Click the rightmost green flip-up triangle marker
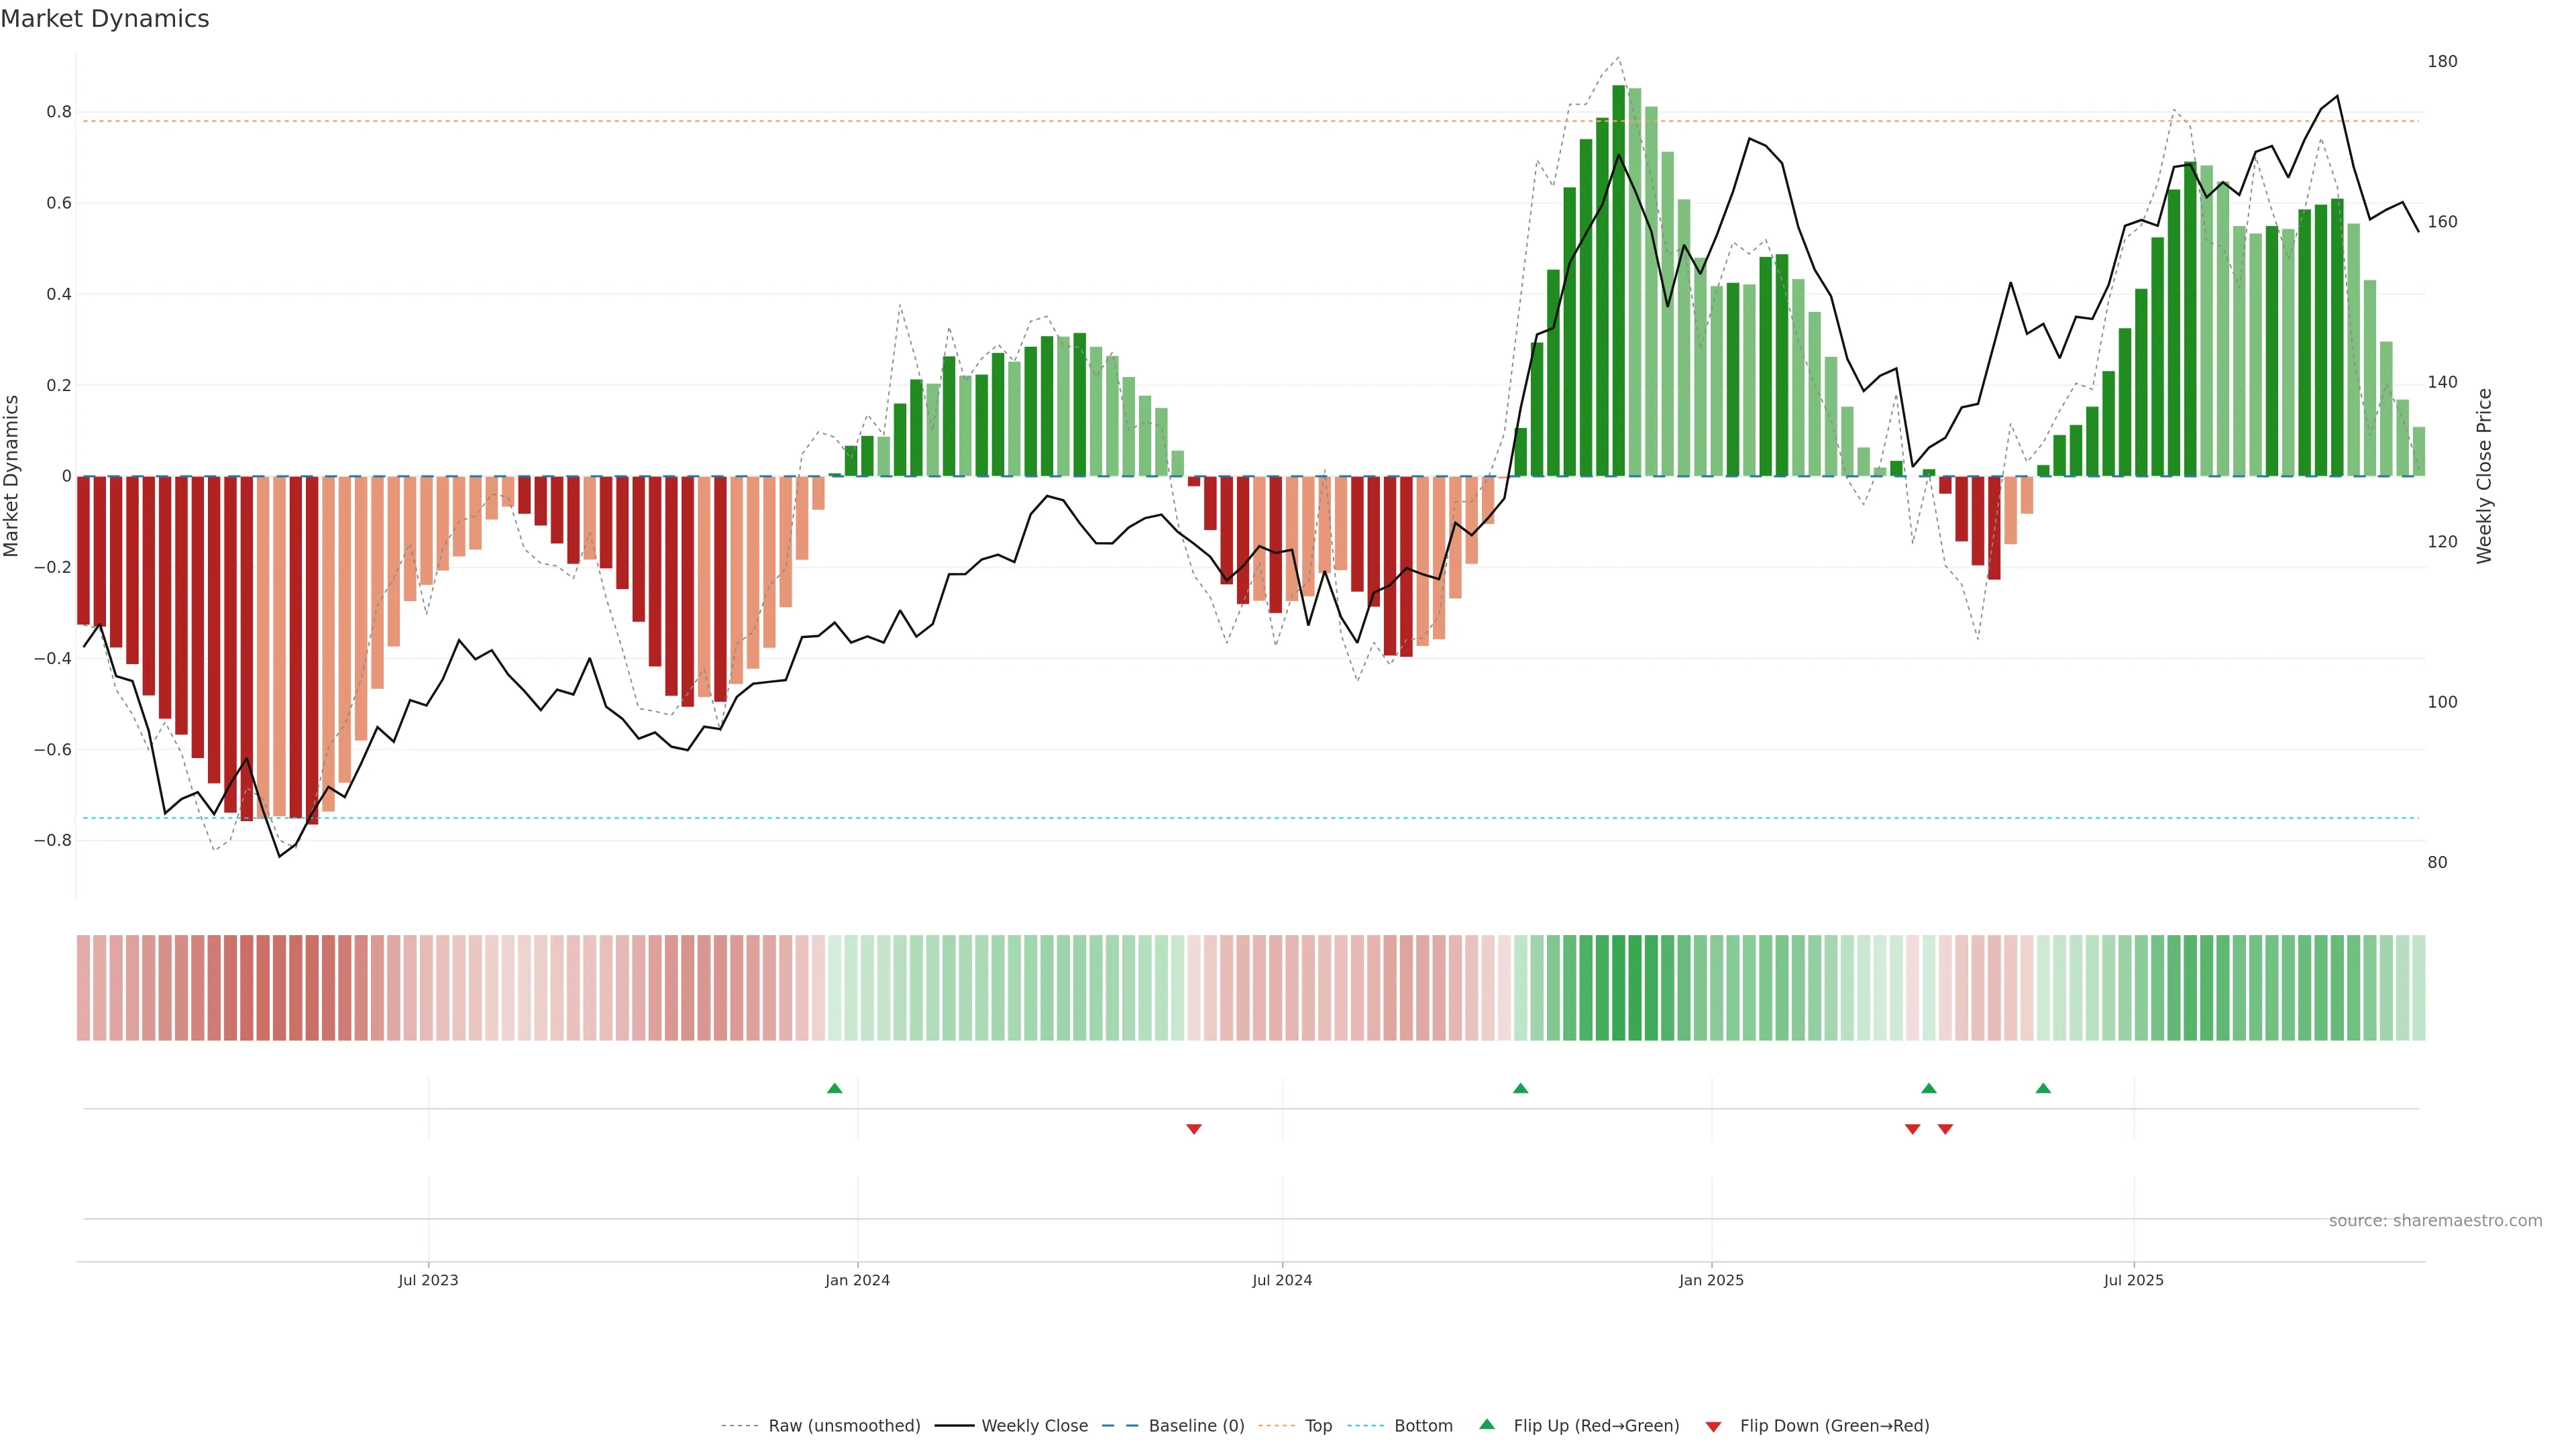This screenshot has height=1449, width=2576. tap(2043, 1088)
